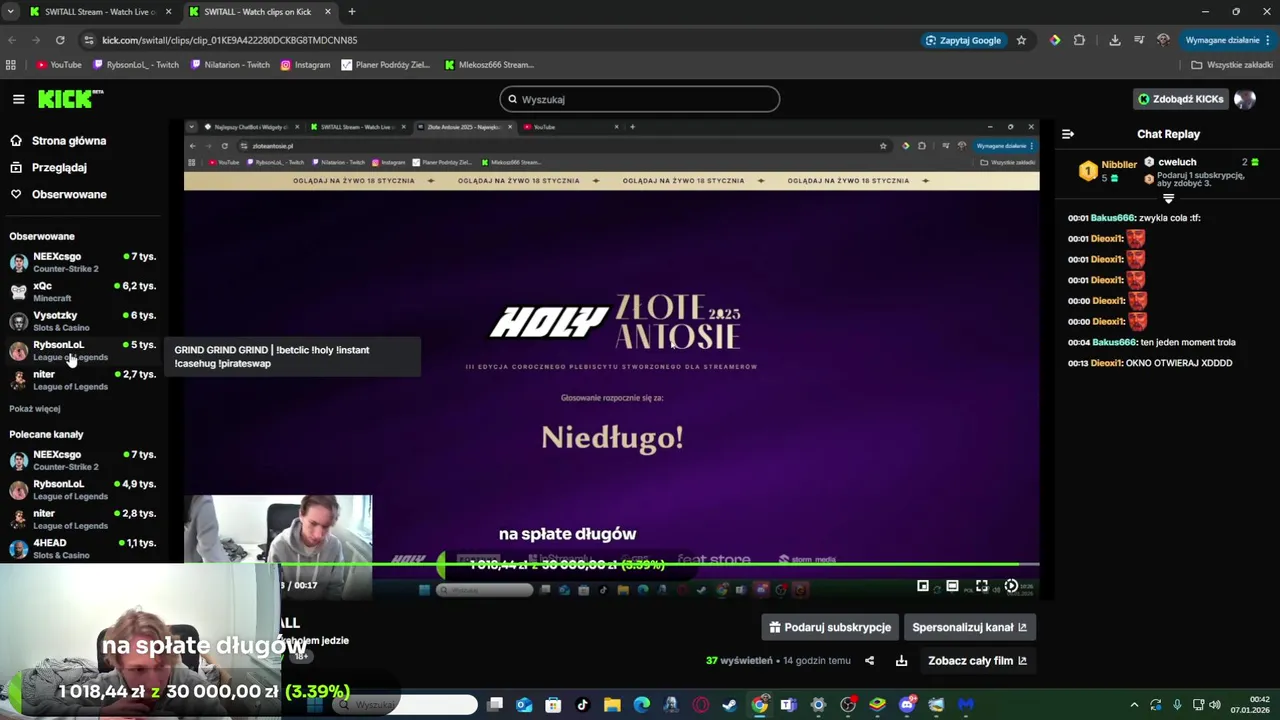Click cweluch in gift leaderboard

coord(1177,162)
